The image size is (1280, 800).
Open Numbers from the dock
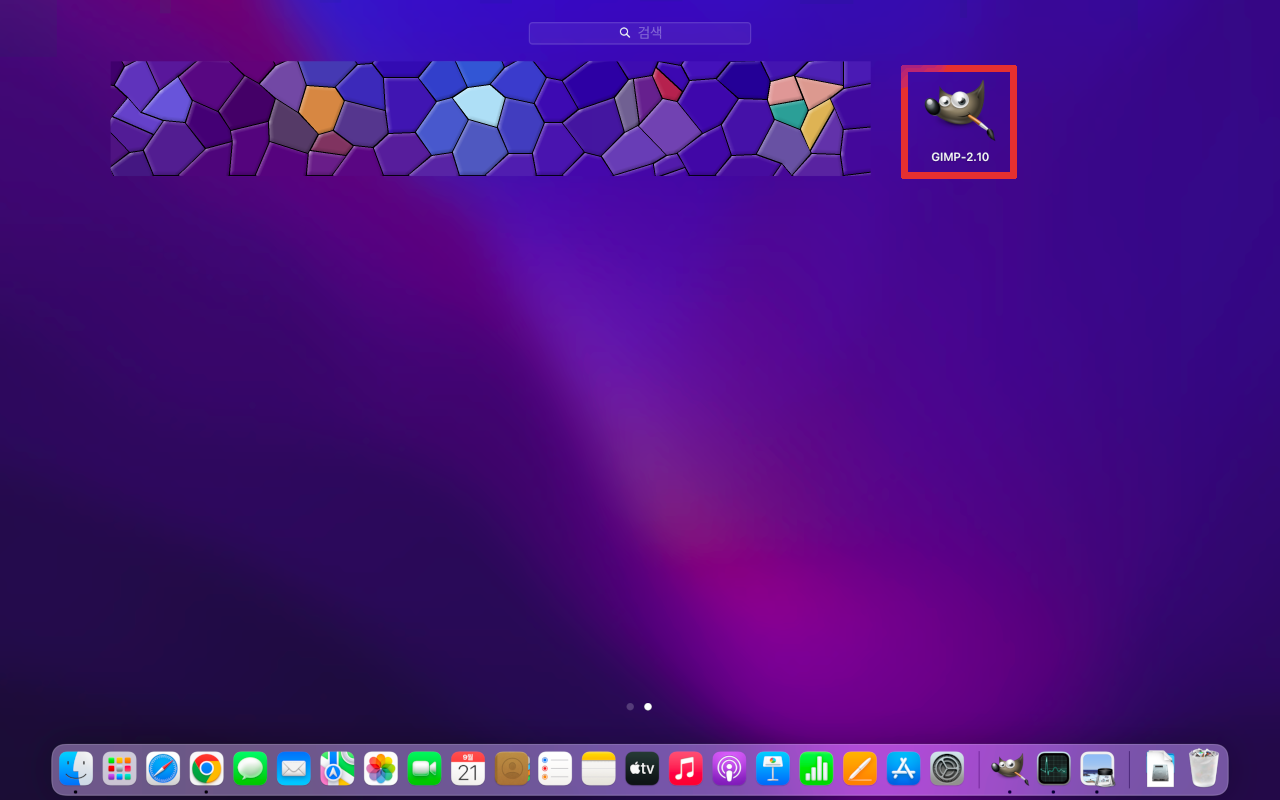817,768
